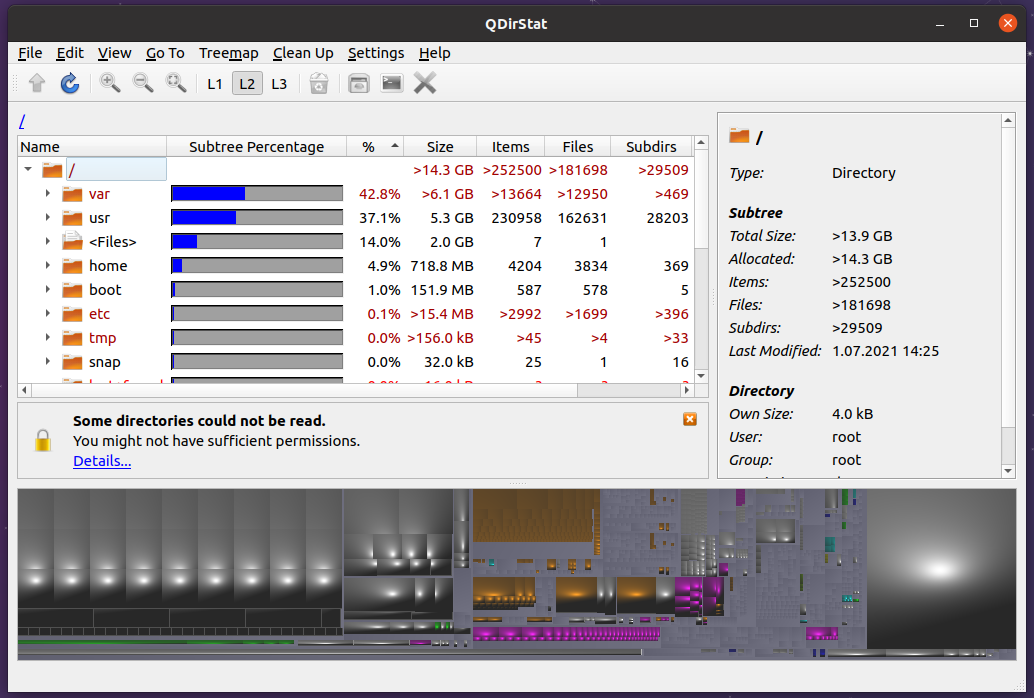Refresh the directory tree with the reload icon
1034x698 pixels.
pyautogui.click(x=70, y=83)
